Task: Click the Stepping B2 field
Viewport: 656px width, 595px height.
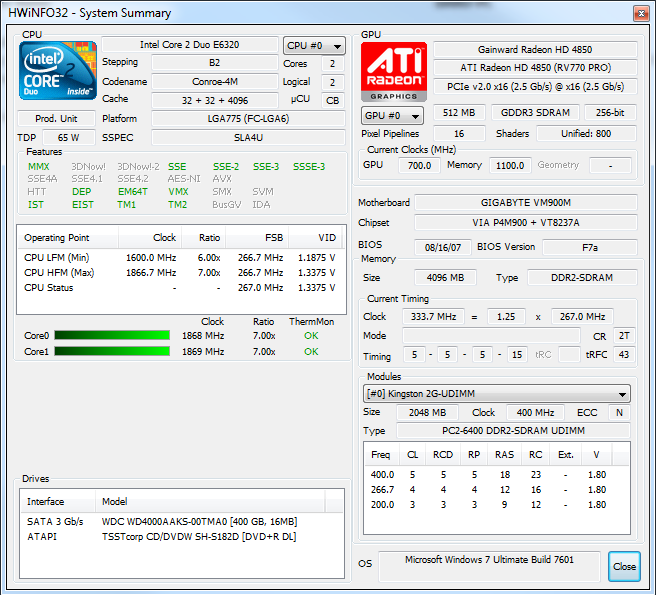Action: 215,63
